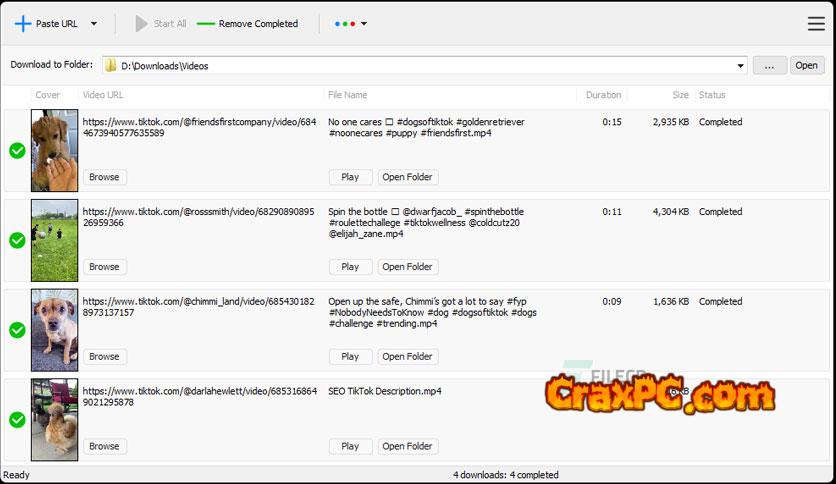Sort by Duration column header
The image size is (836, 484).
coord(604,95)
